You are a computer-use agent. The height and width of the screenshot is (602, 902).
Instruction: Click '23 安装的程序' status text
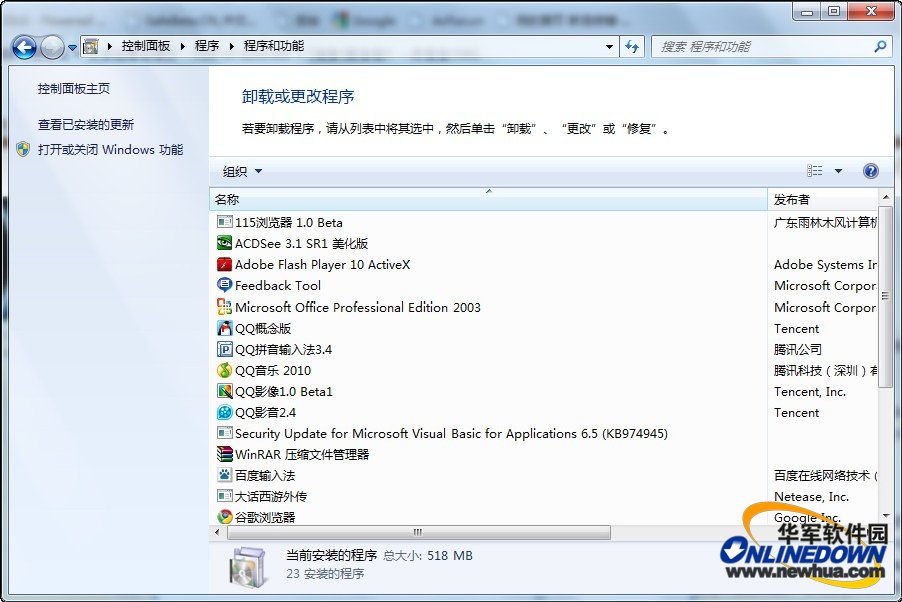click(325, 574)
